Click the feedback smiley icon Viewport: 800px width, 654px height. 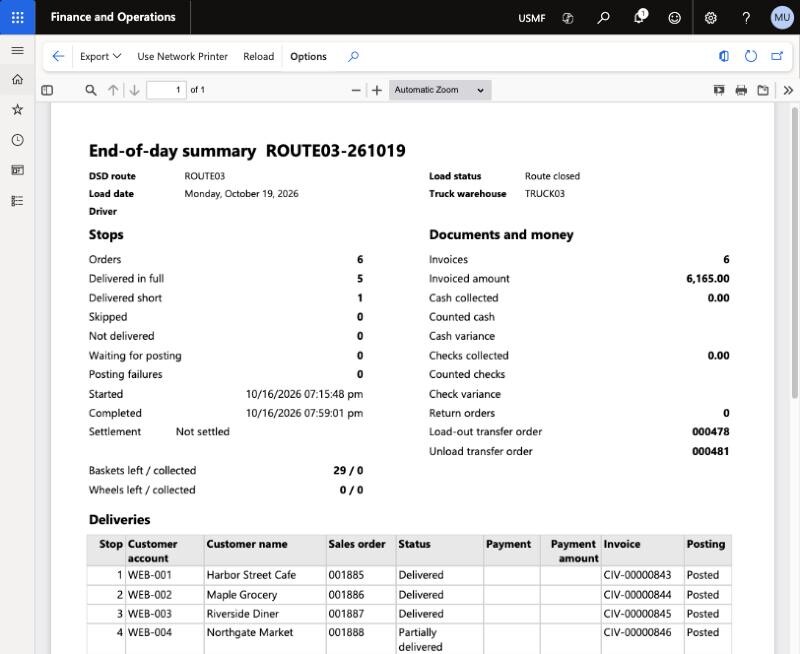point(674,18)
